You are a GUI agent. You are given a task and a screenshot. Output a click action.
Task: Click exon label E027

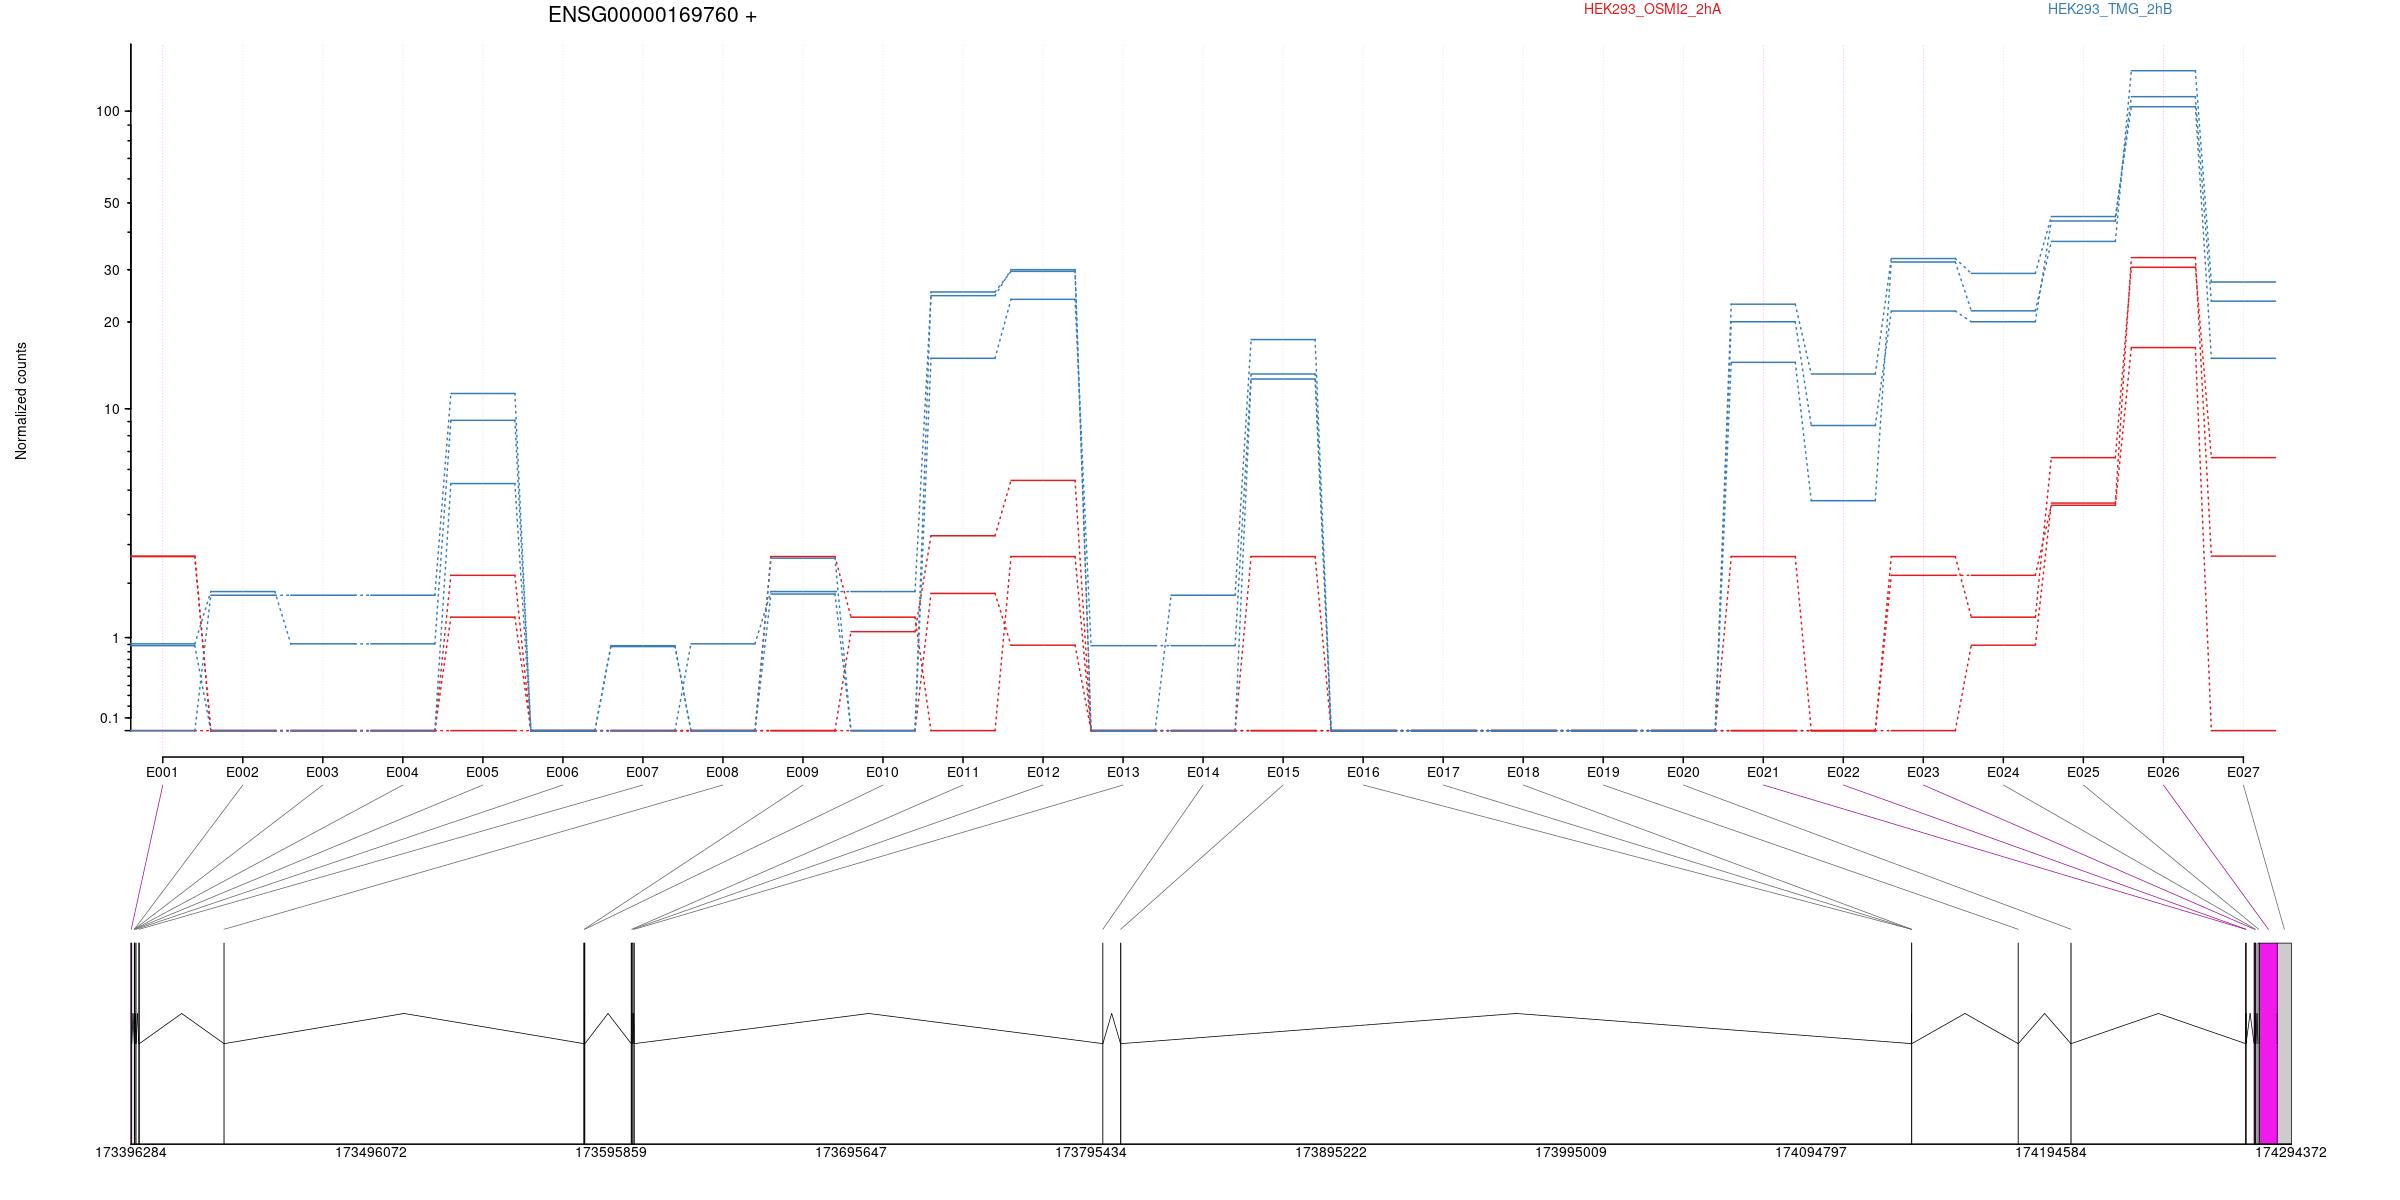(2243, 772)
